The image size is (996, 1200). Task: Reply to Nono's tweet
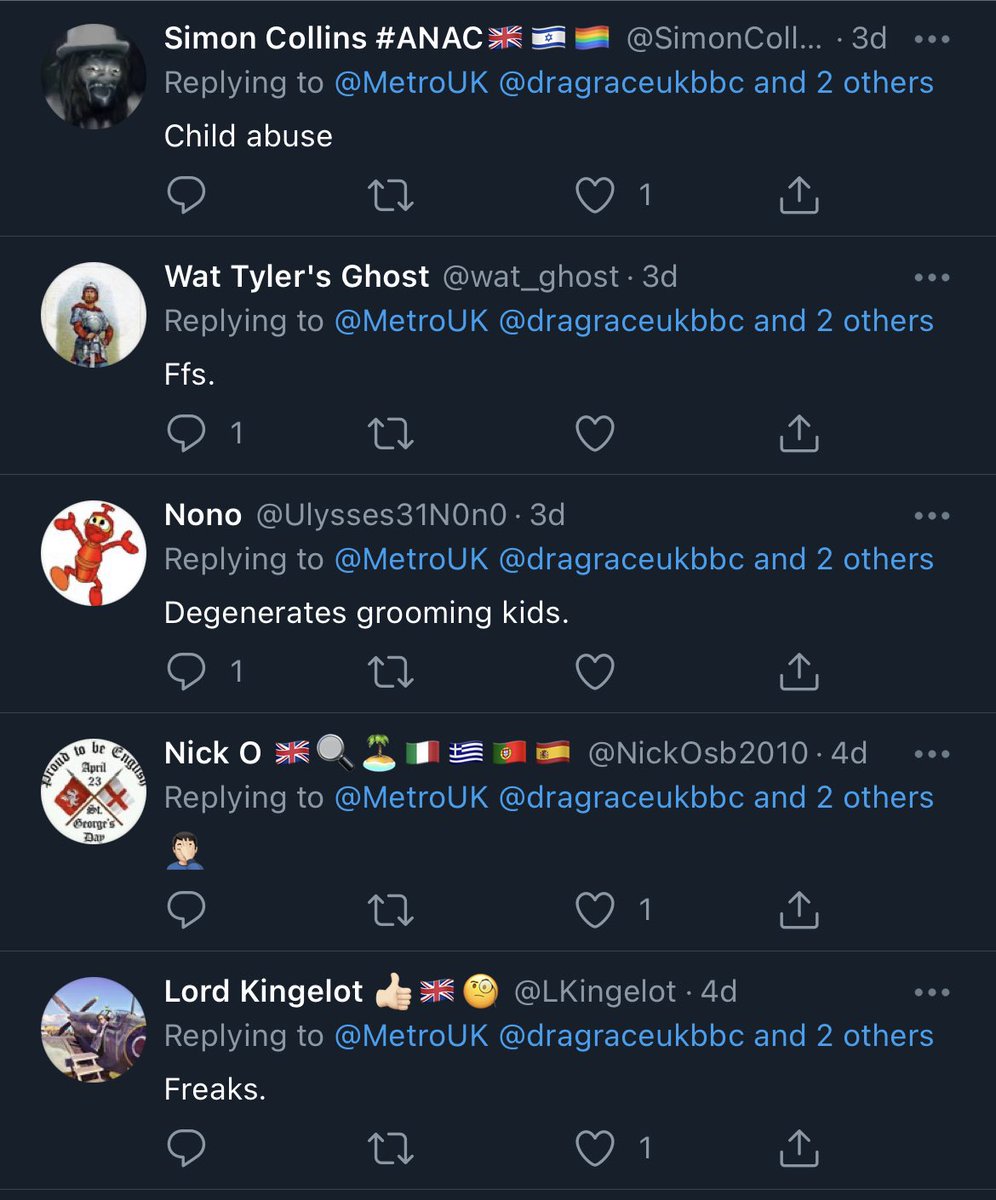[x=186, y=672]
